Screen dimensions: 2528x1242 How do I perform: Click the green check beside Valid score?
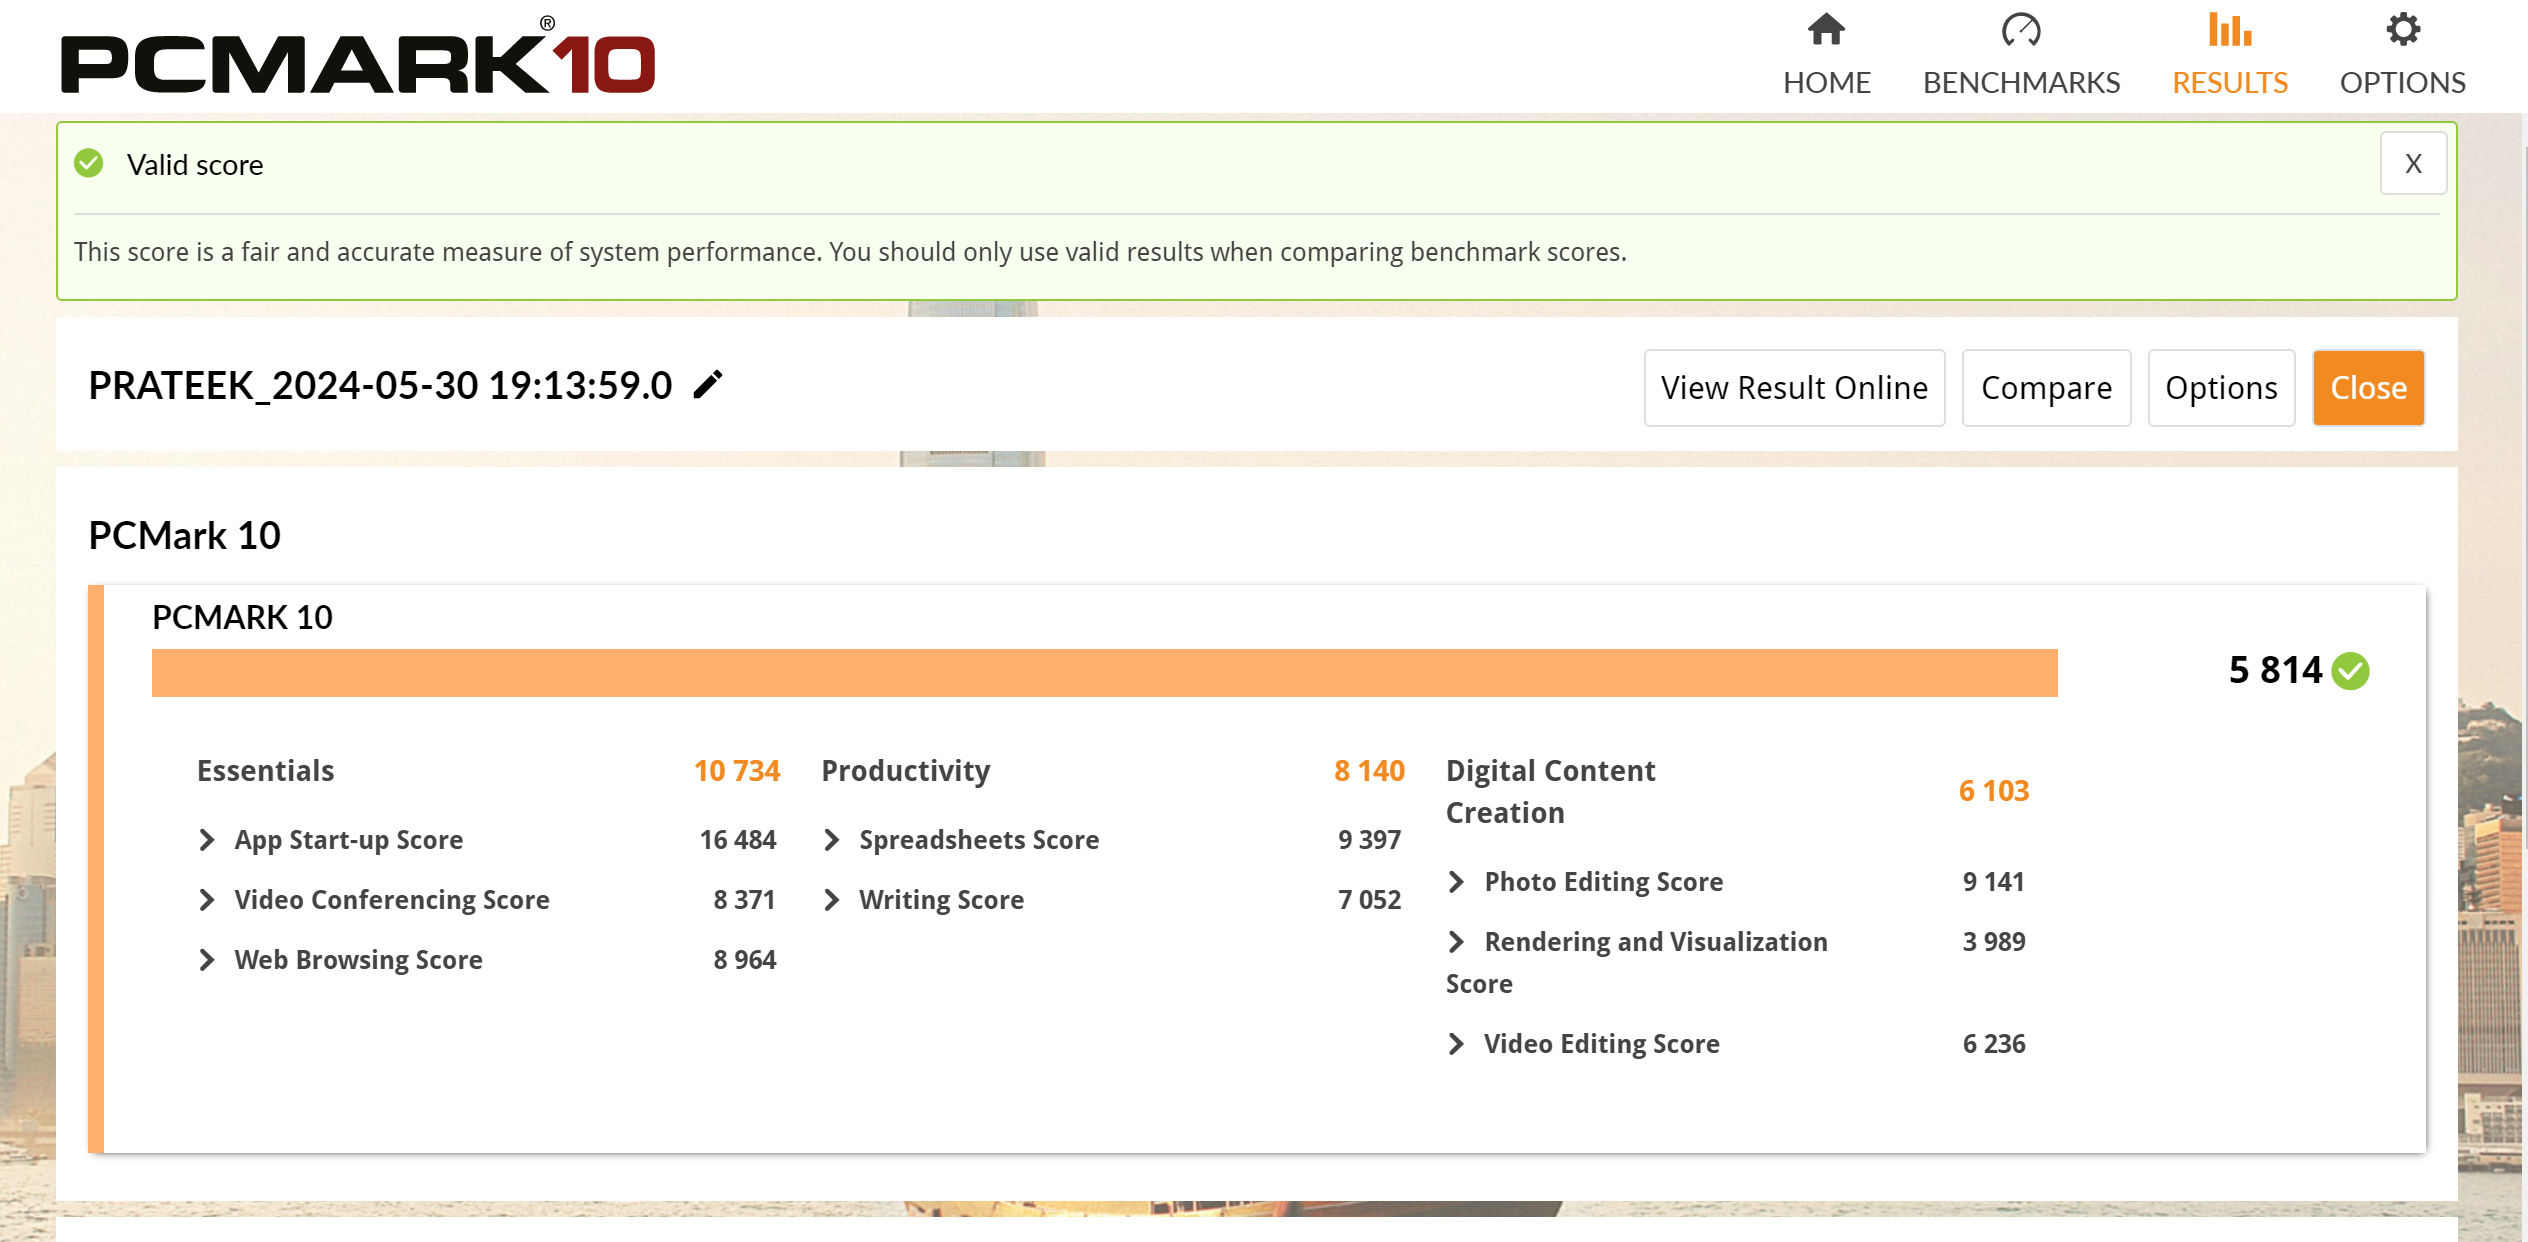(89, 163)
